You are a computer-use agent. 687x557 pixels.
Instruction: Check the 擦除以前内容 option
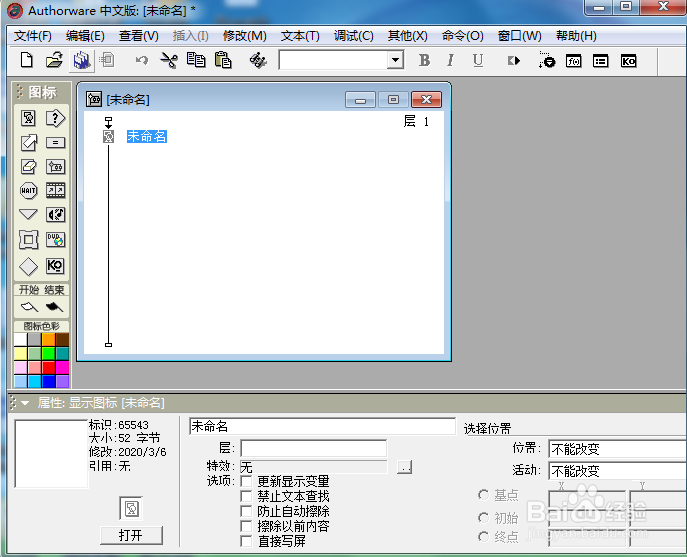[246, 526]
